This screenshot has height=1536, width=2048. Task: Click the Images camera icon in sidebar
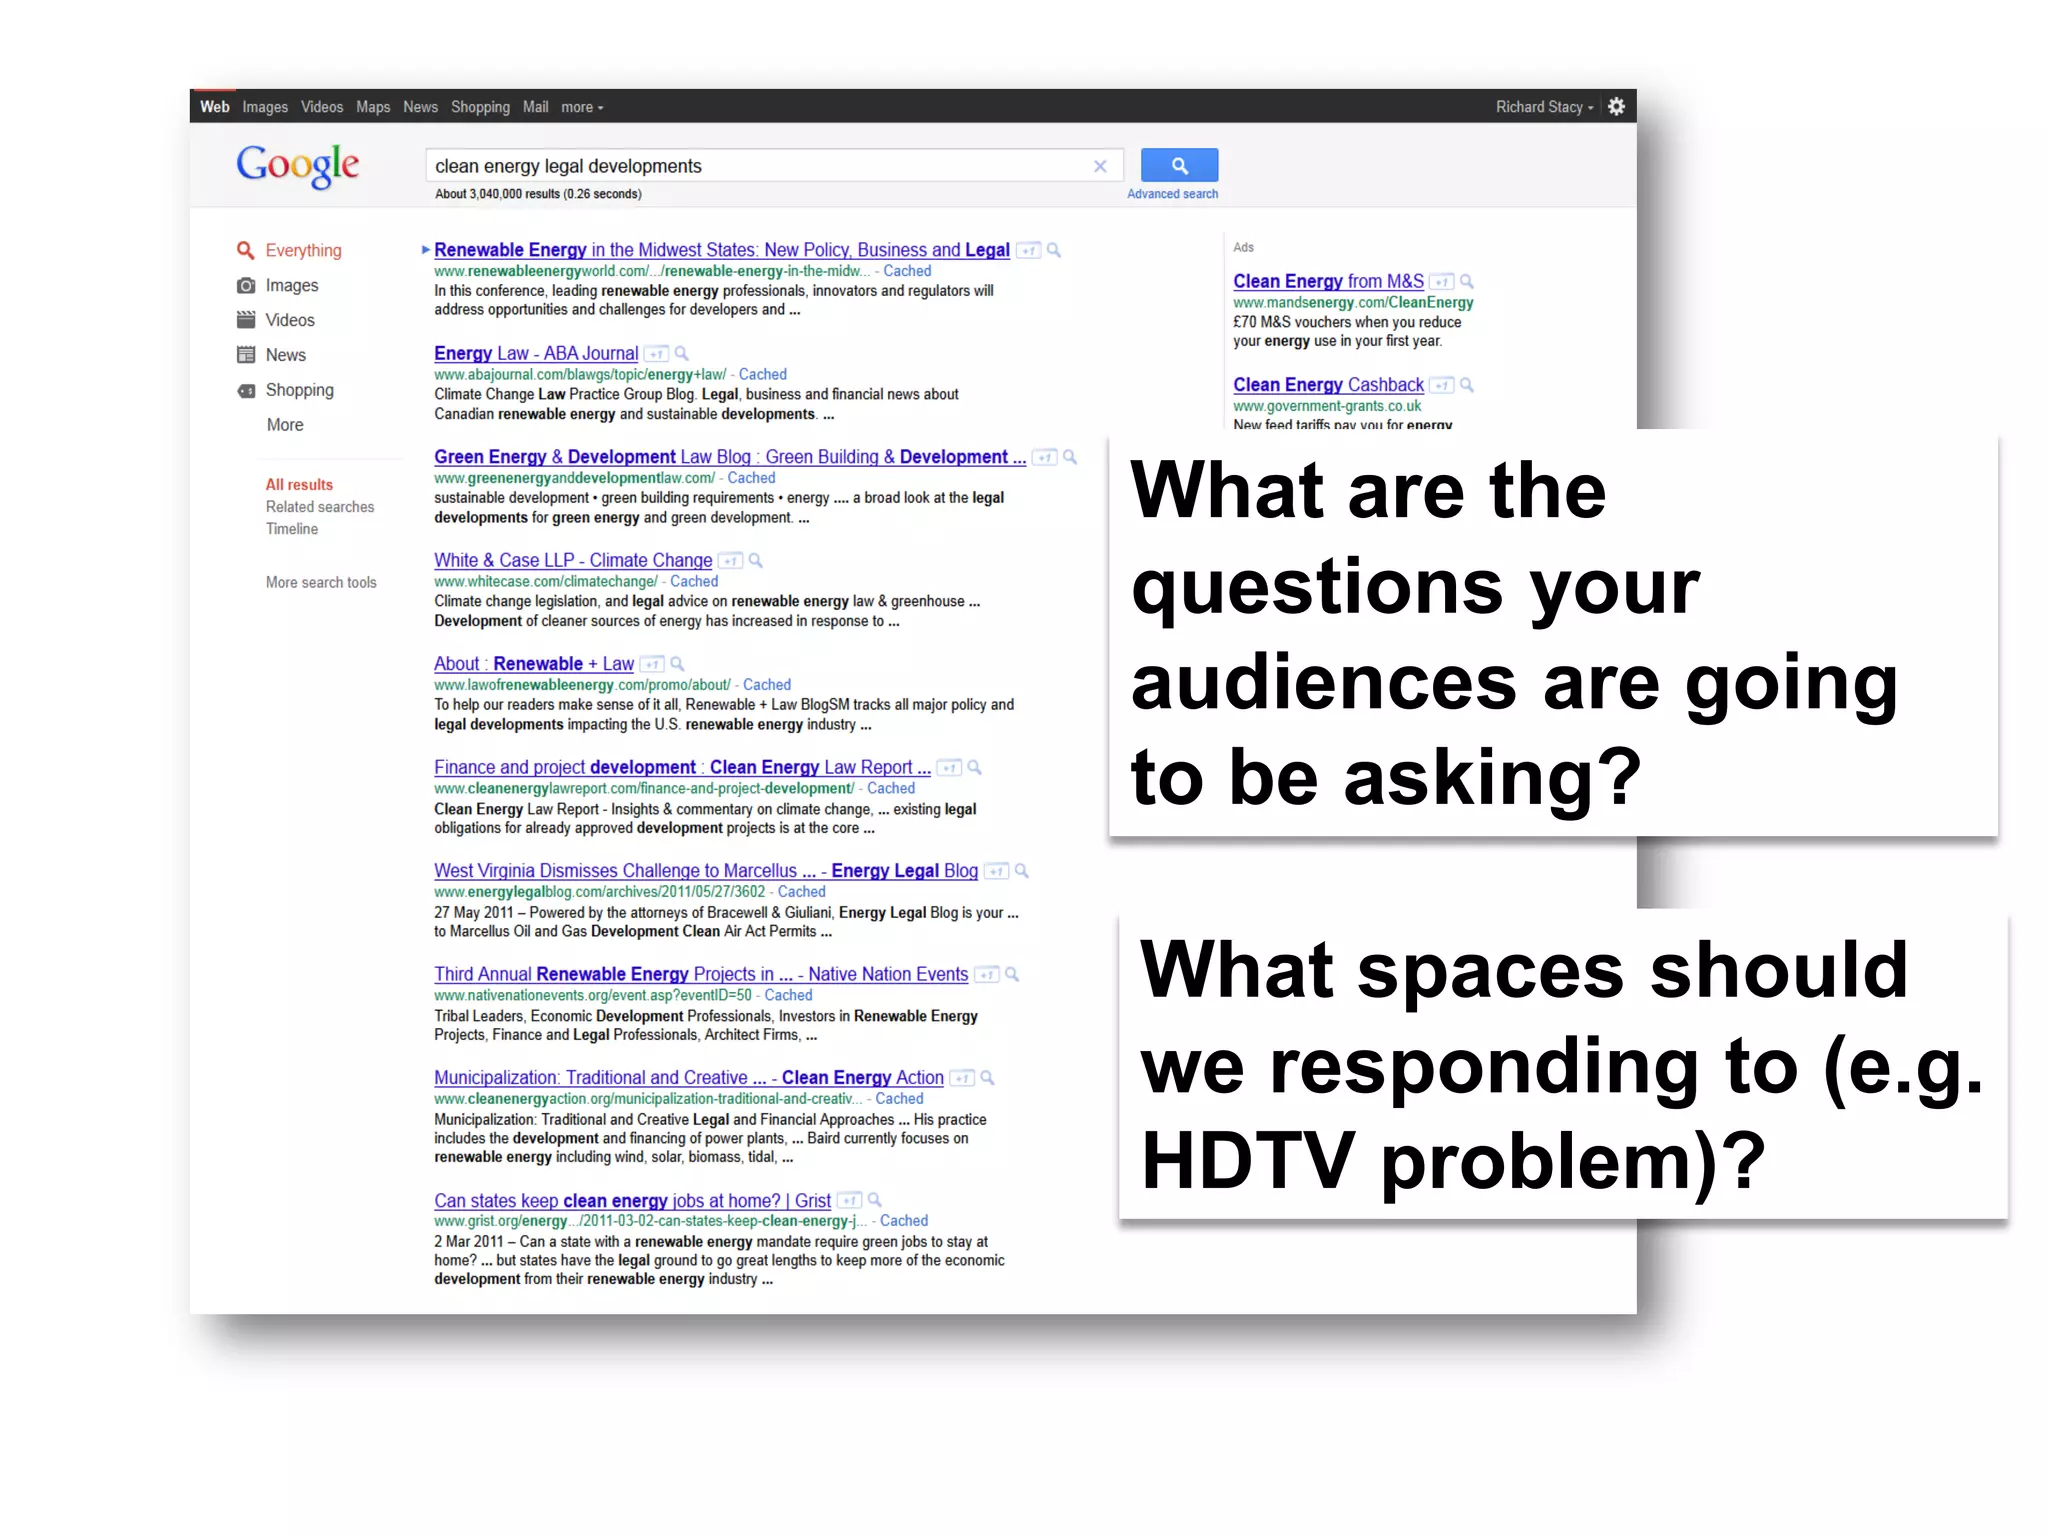click(245, 285)
